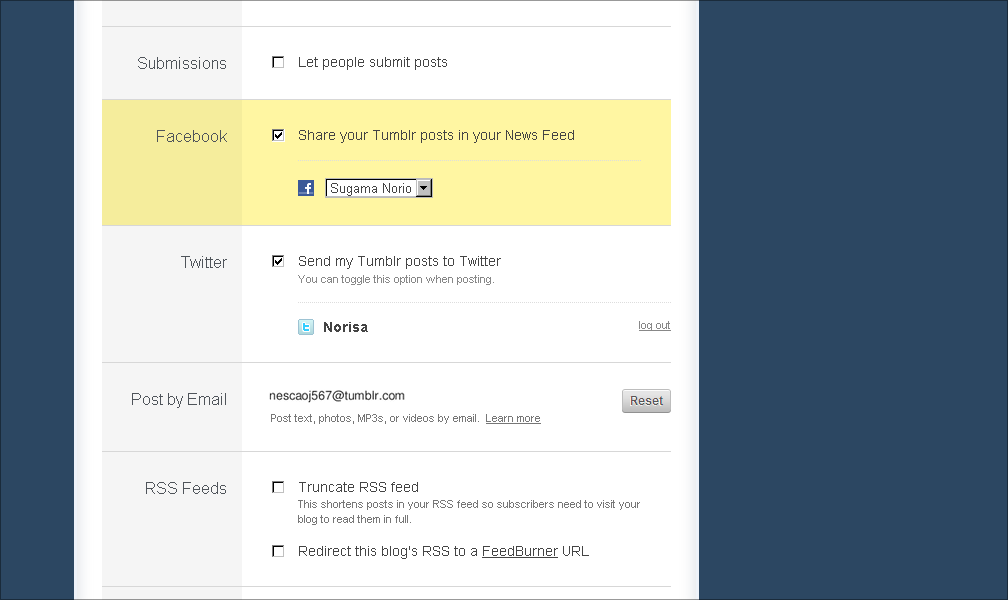
Task: Click the Twitter bird icon
Action: click(306, 327)
